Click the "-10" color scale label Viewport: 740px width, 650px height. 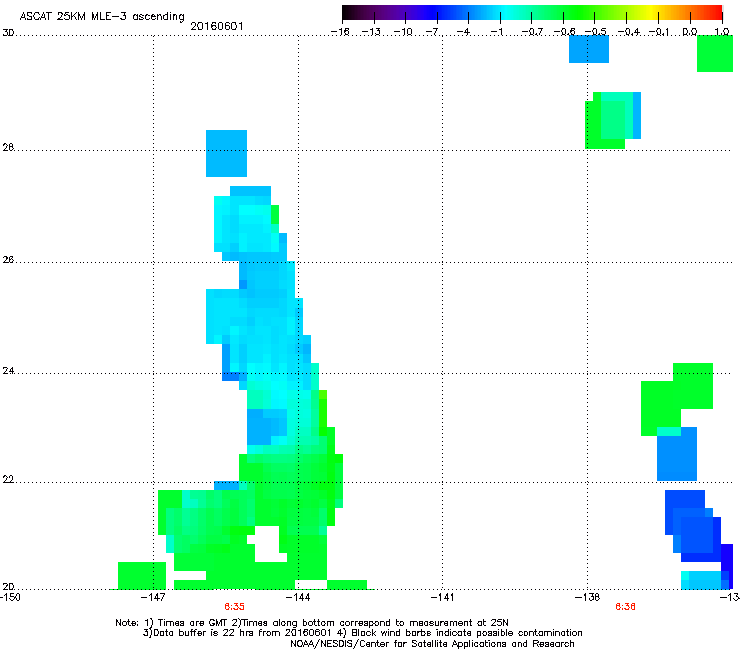[x=403, y=32]
